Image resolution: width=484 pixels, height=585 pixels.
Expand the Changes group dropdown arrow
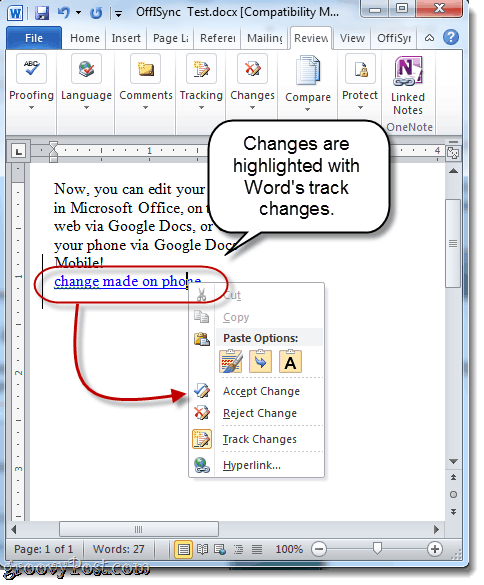252,108
